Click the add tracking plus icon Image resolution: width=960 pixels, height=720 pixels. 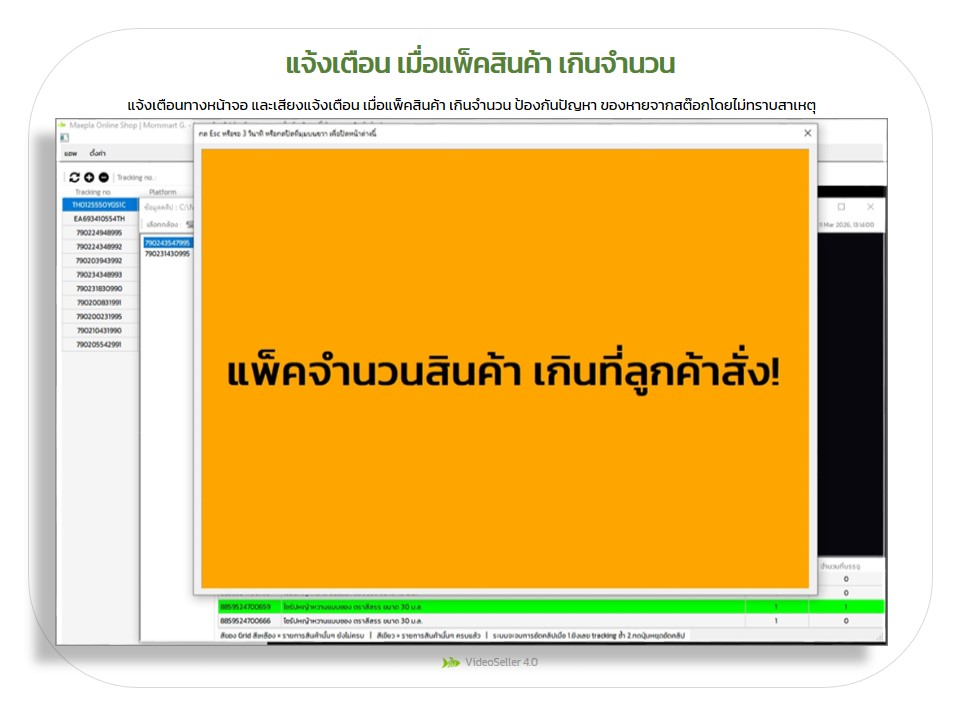pyautogui.click(x=89, y=177)
